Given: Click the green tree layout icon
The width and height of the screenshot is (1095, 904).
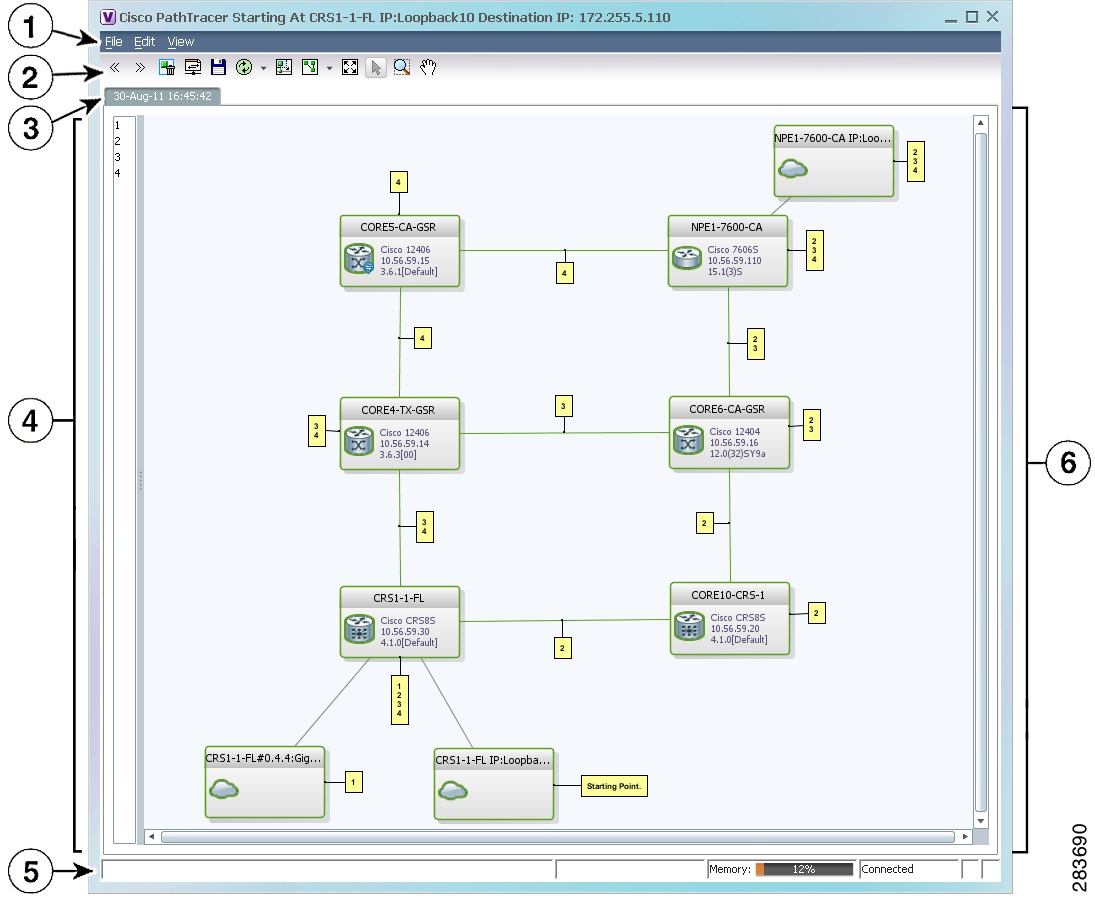Looking at the screenshot, I should tap(310, 67).
